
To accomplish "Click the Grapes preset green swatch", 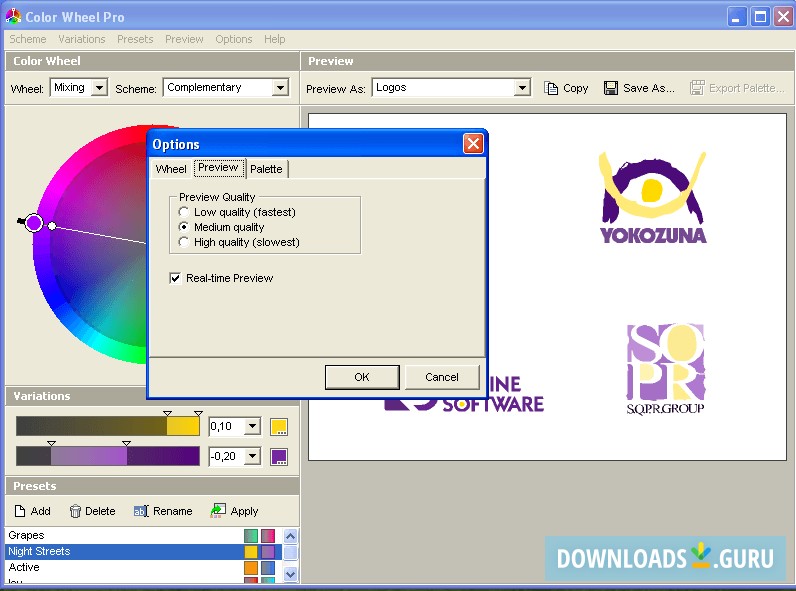I will click(x=251, y=536).
